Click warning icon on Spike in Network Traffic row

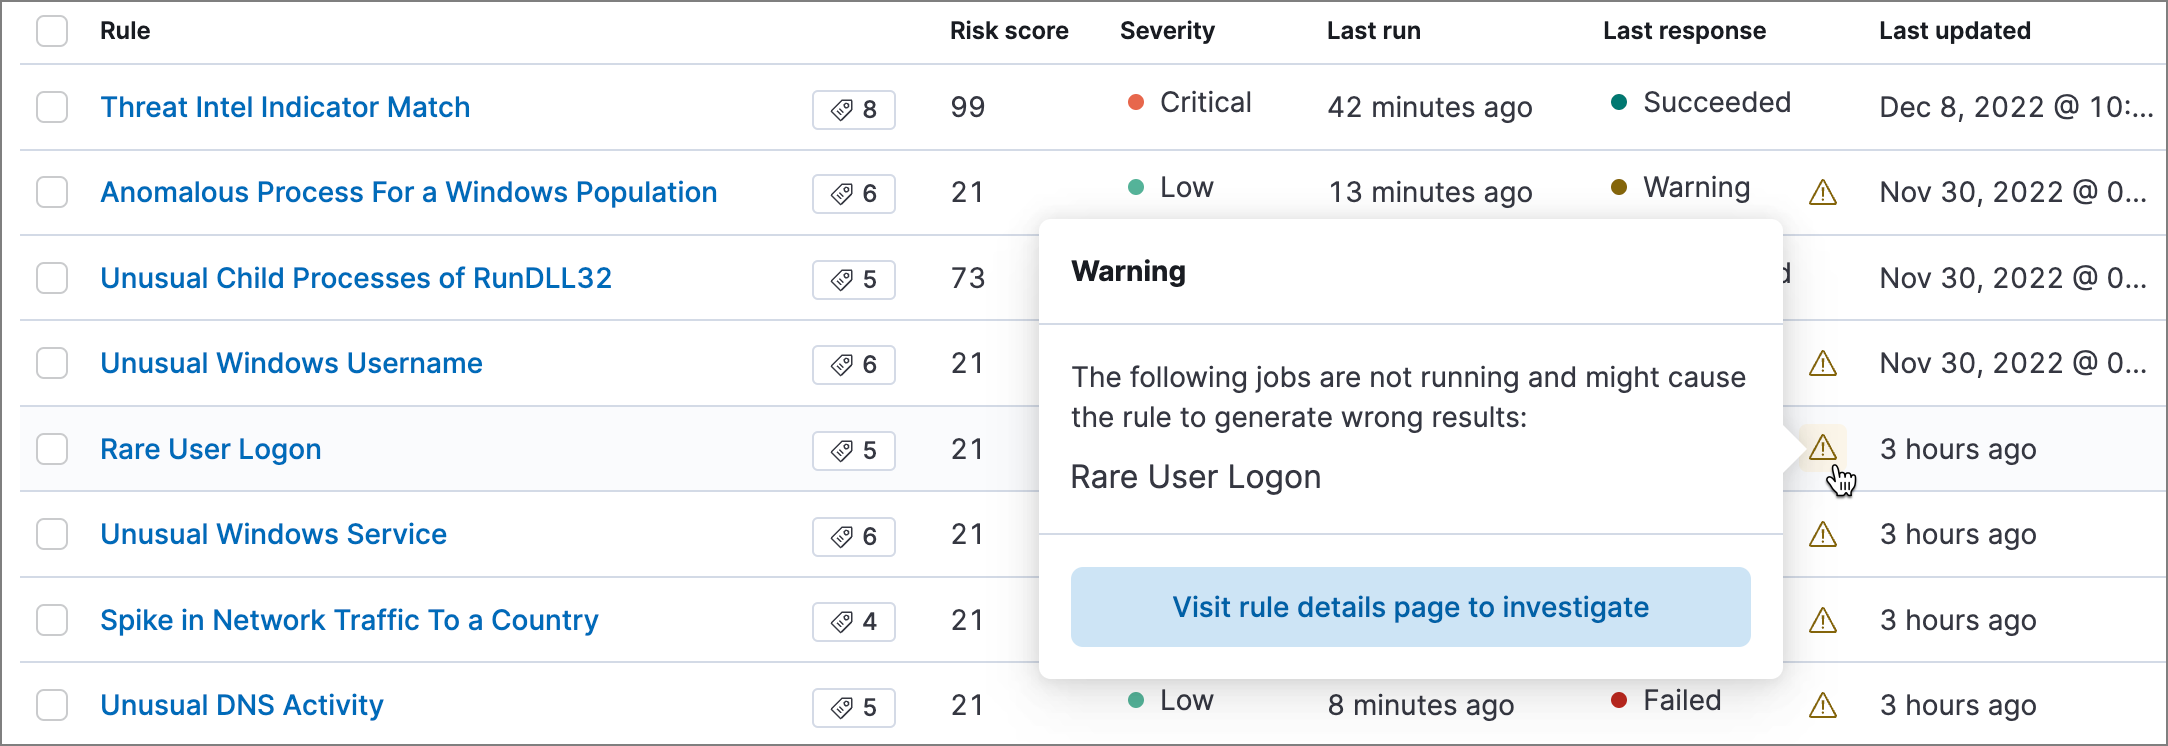1822,621
